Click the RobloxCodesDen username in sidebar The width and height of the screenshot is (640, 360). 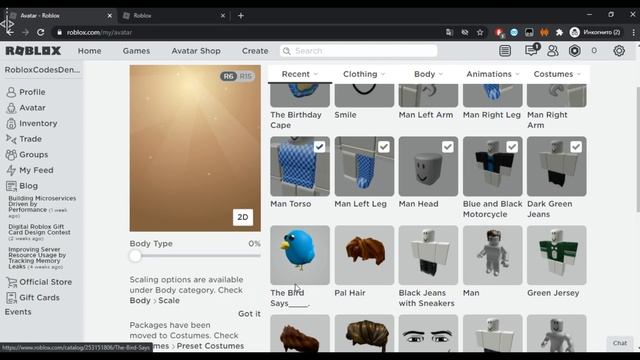coord(42,70)
